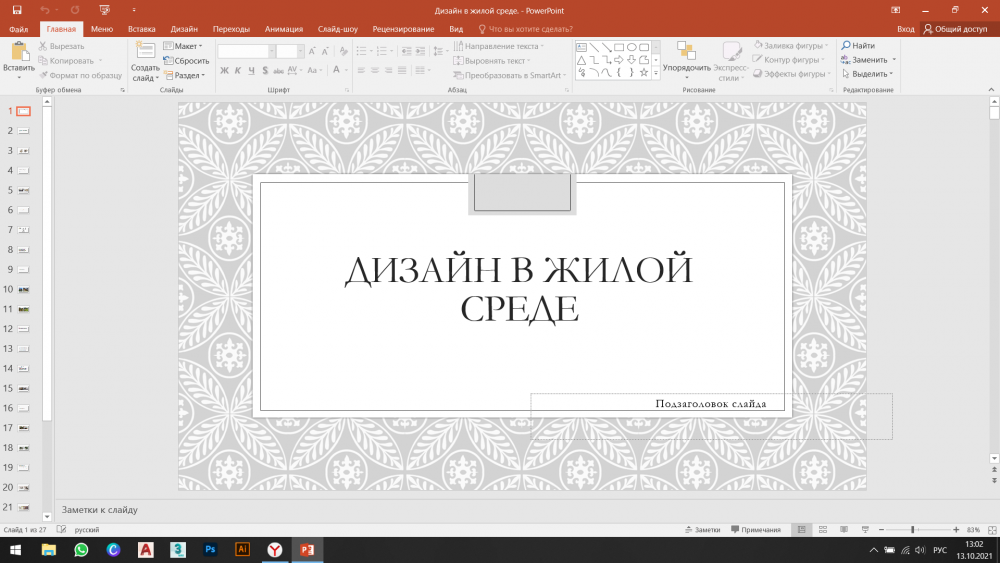
Task: Switch to the Insert (Вставка) tab
Action: pyautogui.click(x=142, y=29)
